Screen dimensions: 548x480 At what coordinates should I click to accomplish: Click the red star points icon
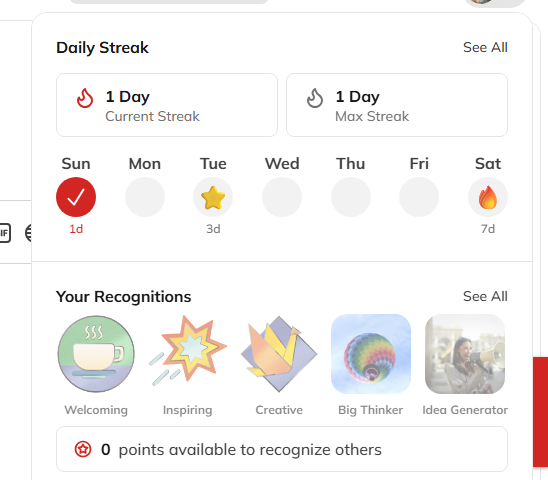(83, 449)
